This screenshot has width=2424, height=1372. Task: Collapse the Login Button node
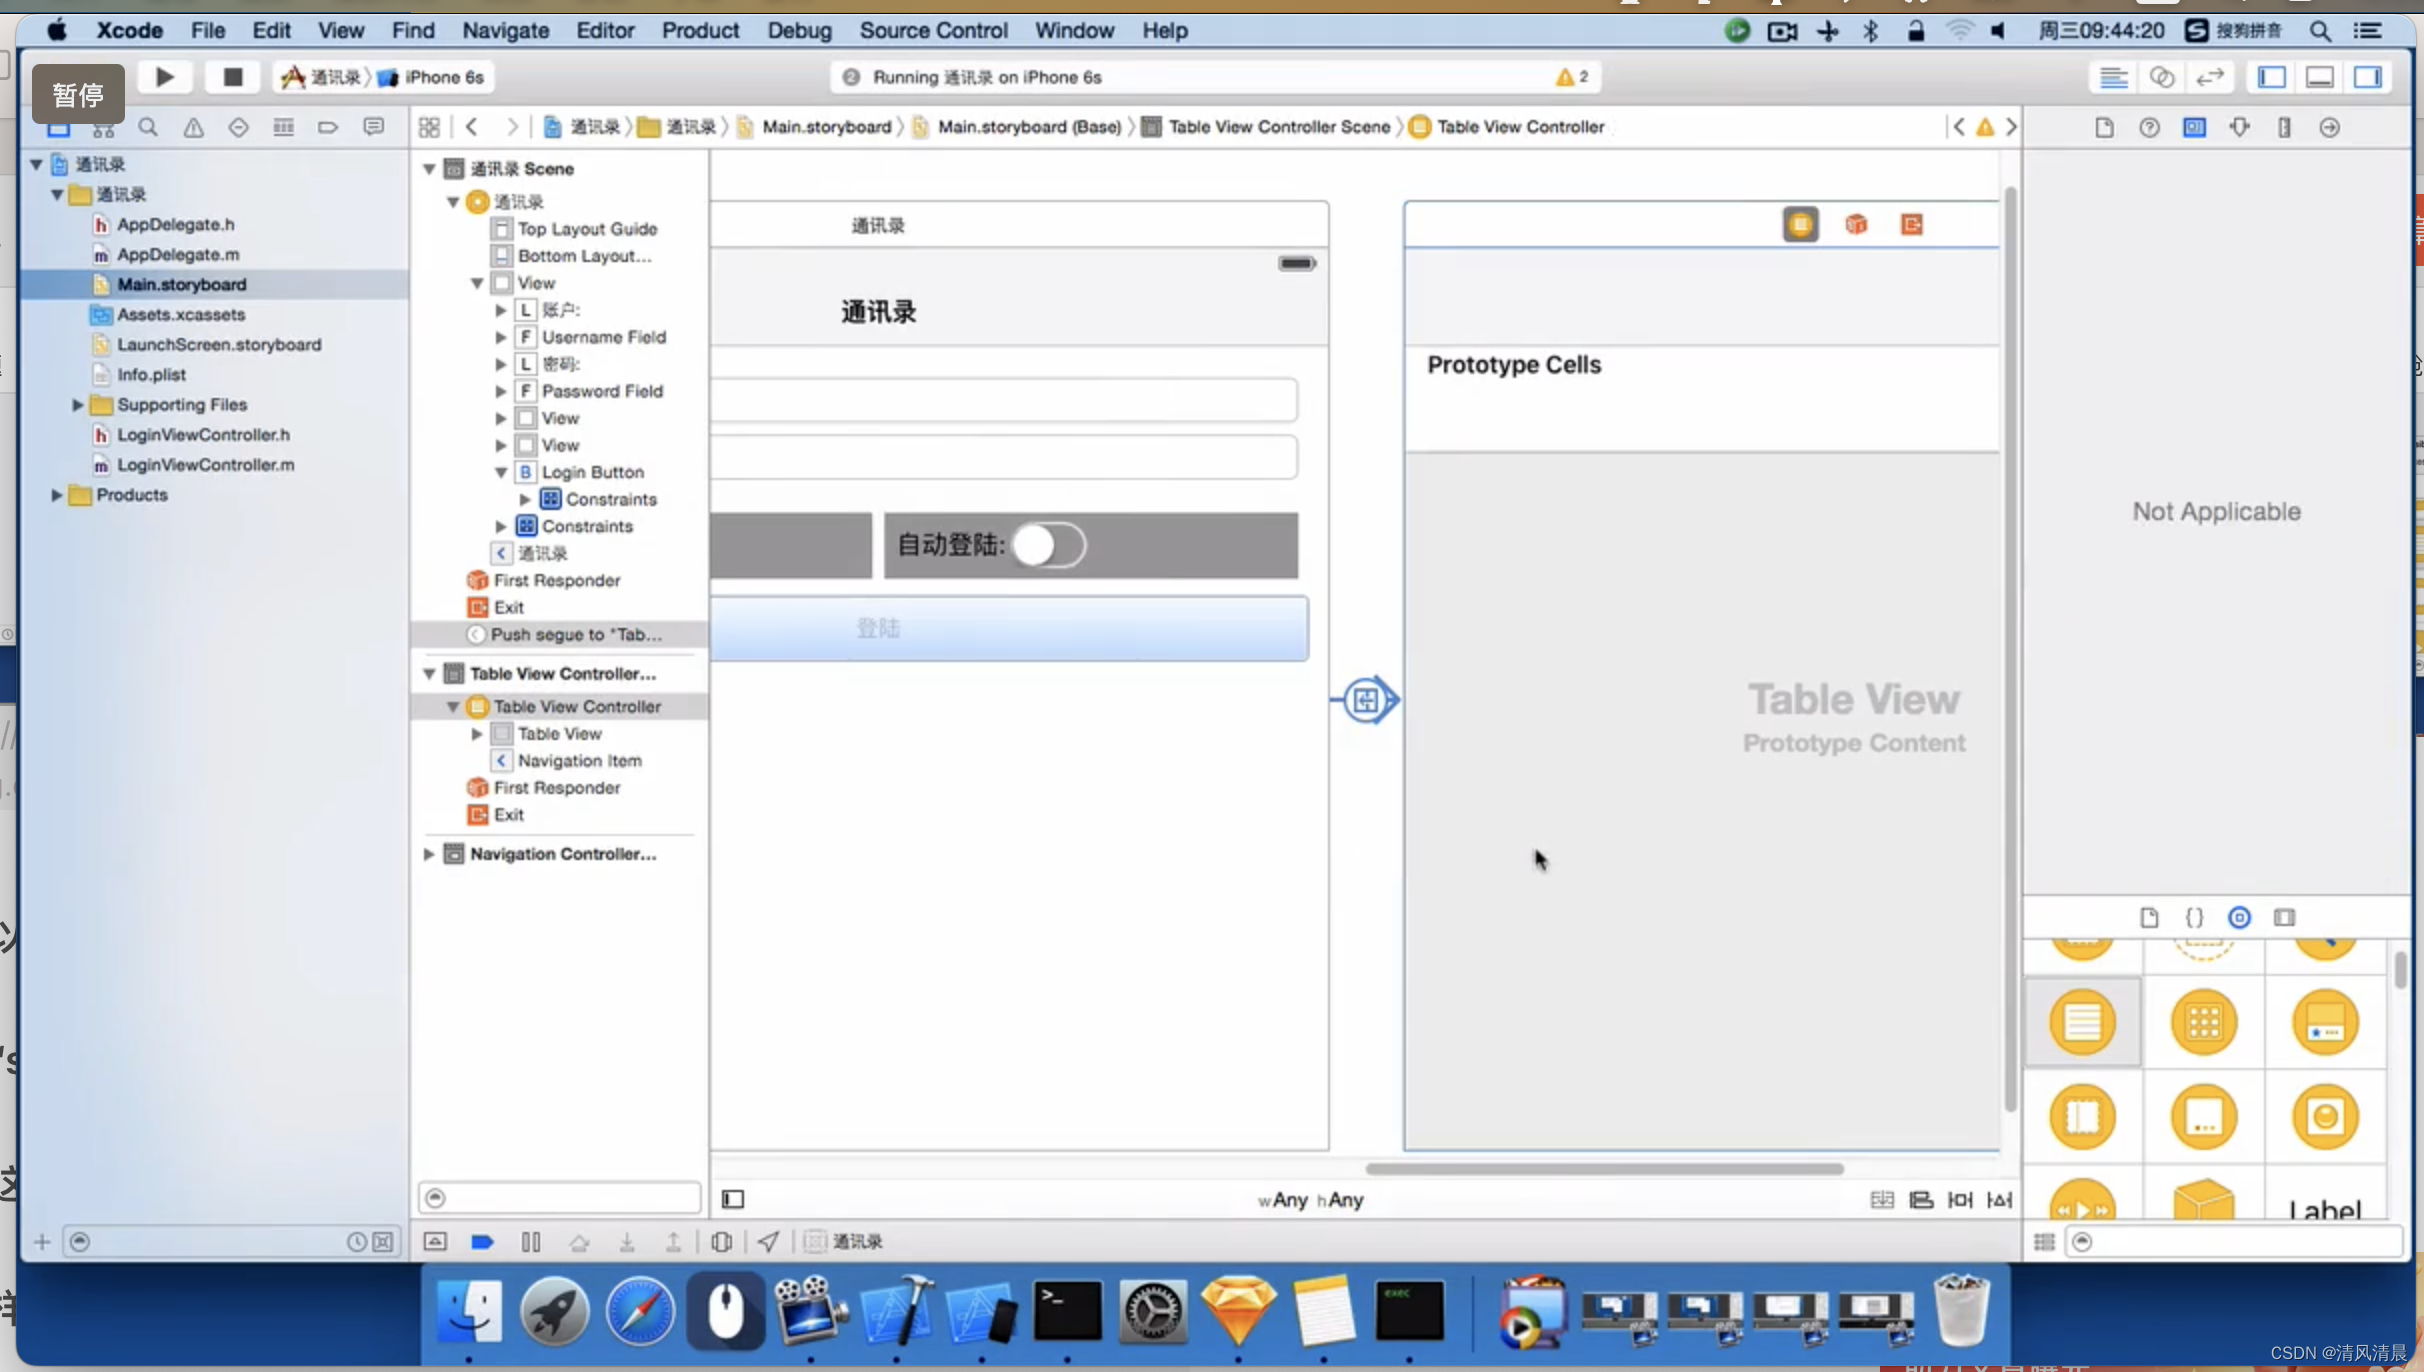tap(500, 472)
